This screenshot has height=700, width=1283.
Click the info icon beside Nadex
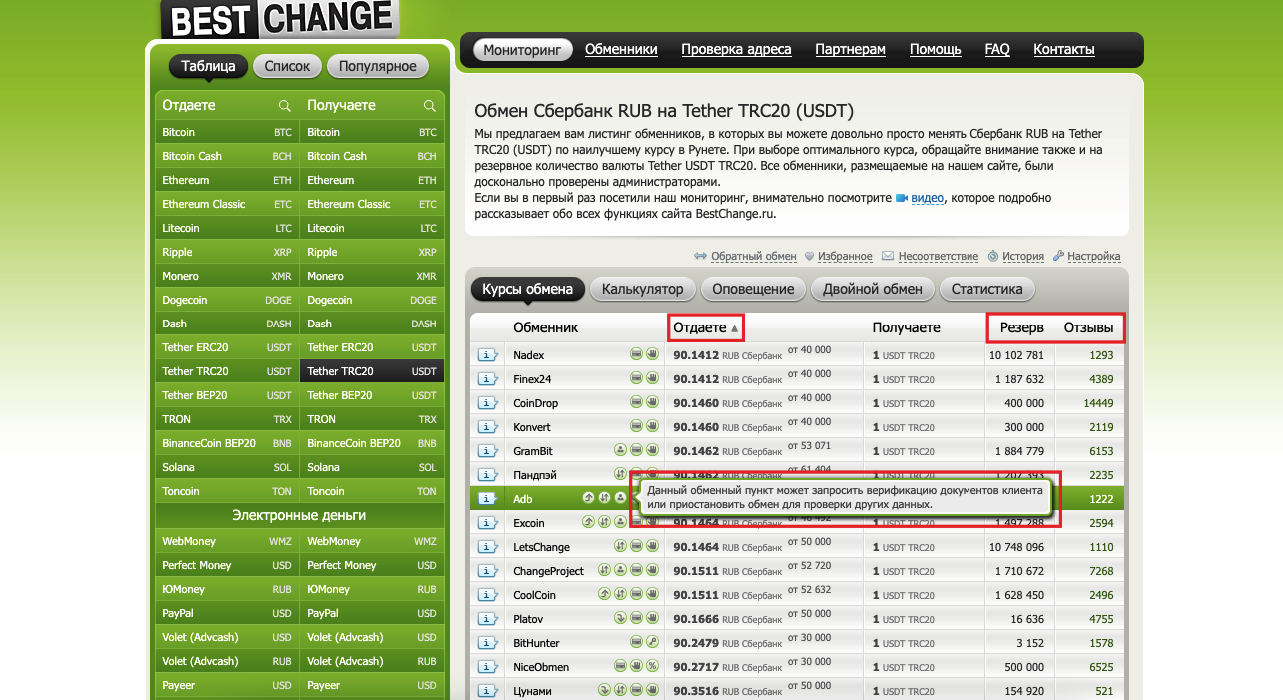point(488,355)
